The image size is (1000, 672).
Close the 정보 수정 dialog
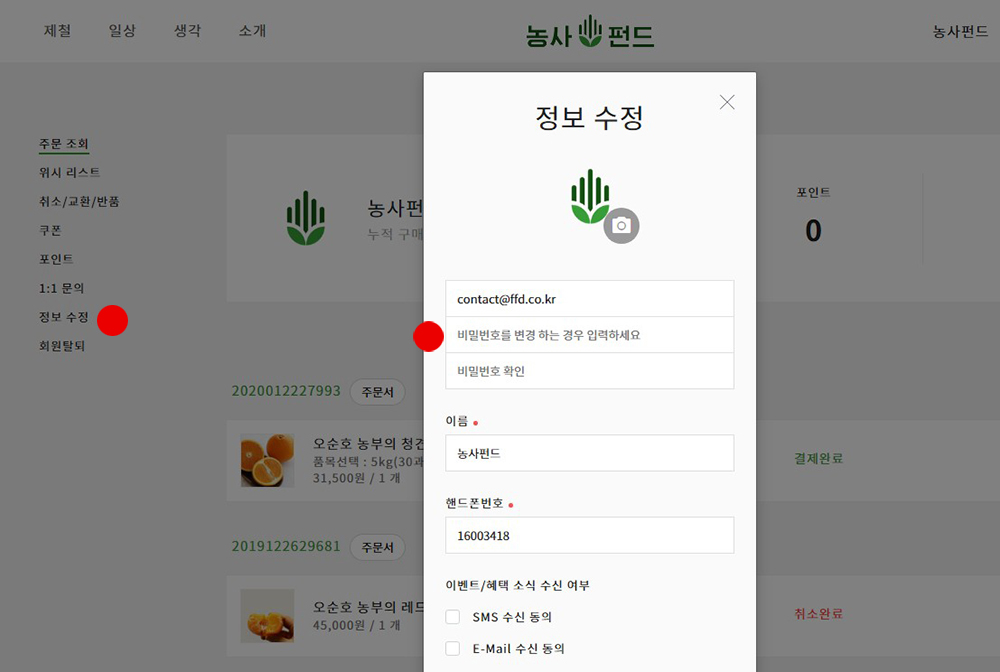727,102
